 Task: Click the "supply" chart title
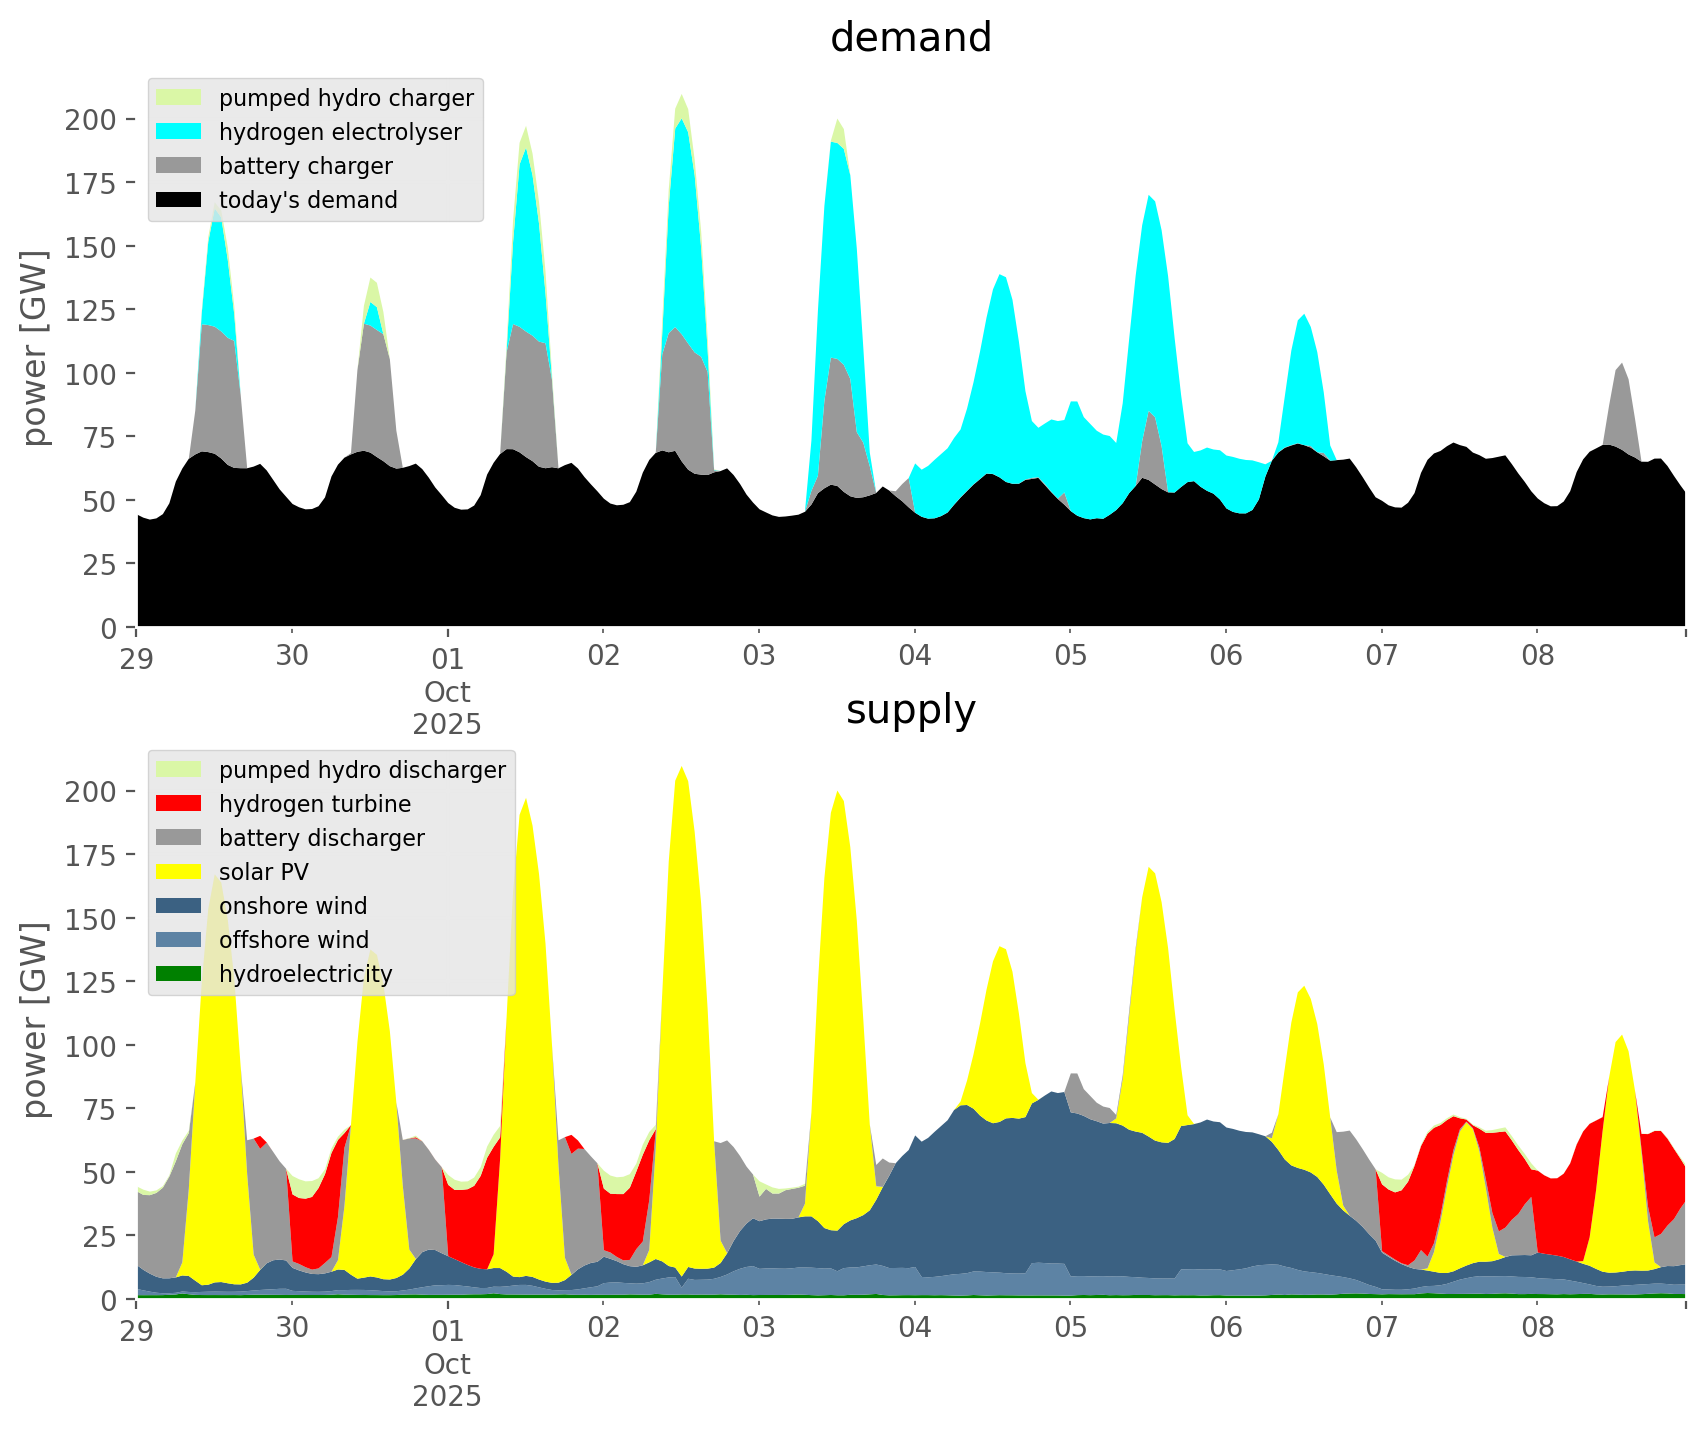[x=910, y=710]
